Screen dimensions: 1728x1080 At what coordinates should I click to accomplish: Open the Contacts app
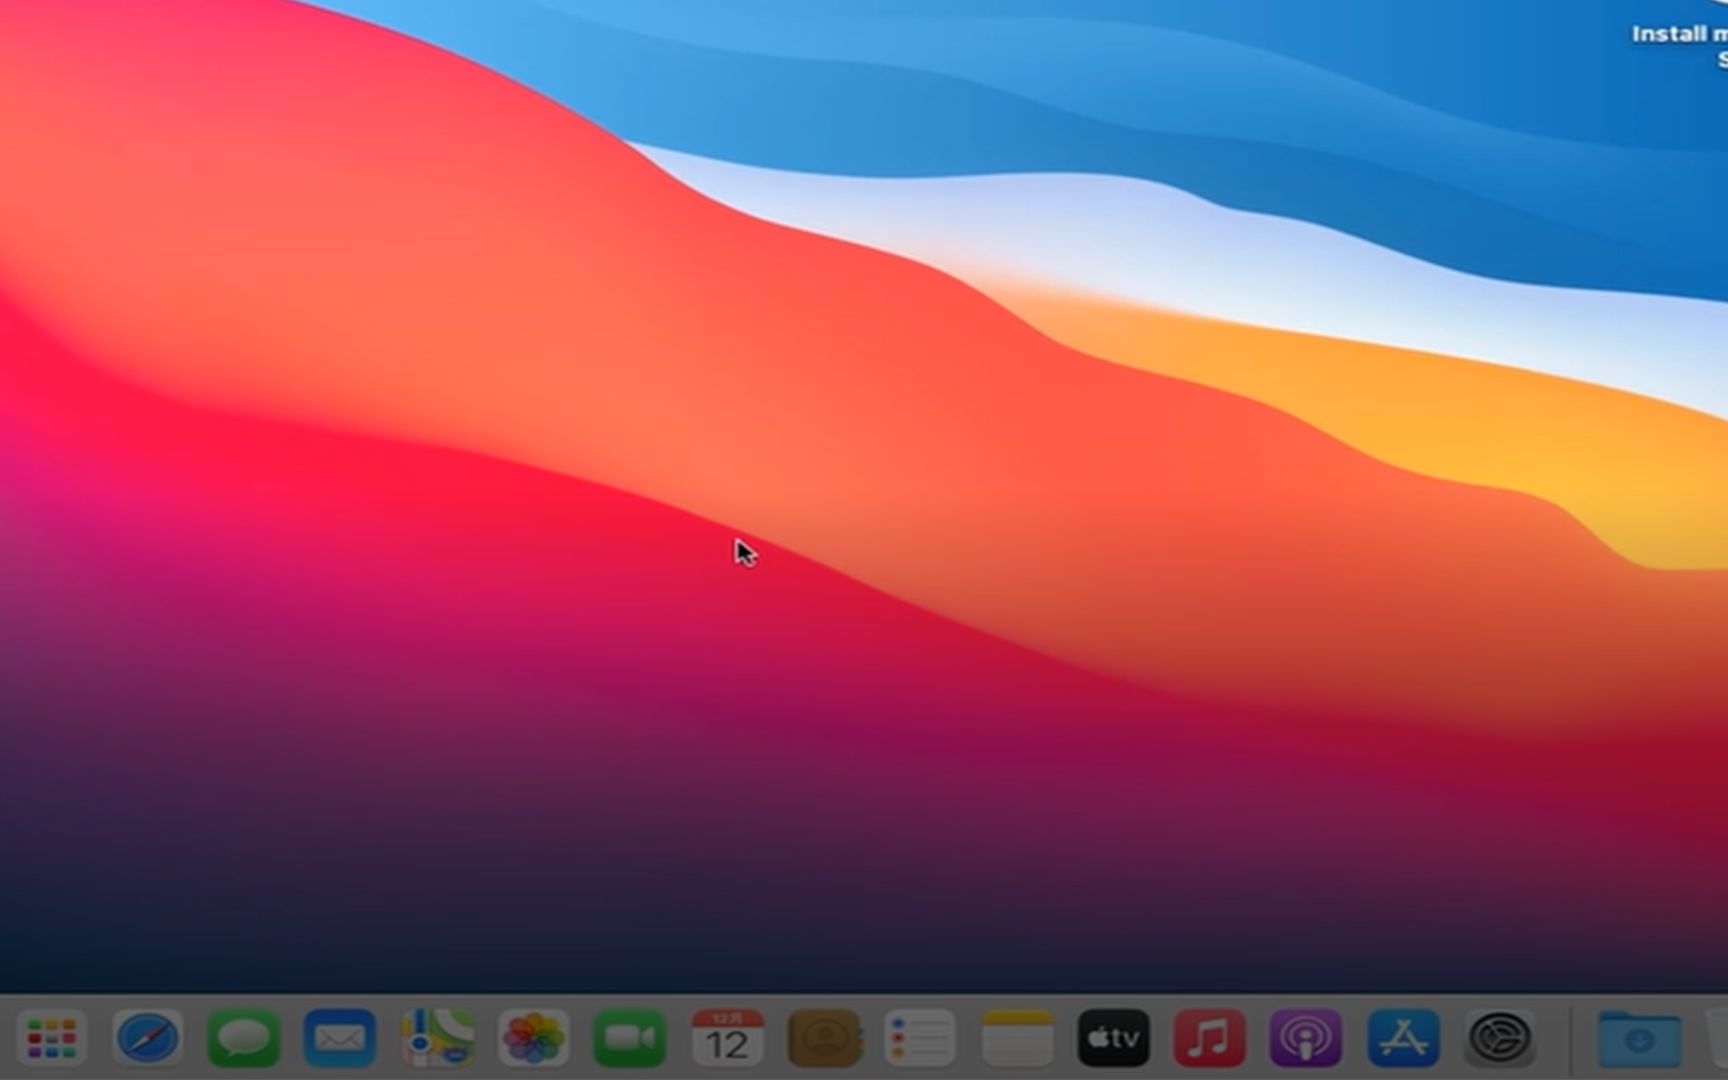(824, 1038)
